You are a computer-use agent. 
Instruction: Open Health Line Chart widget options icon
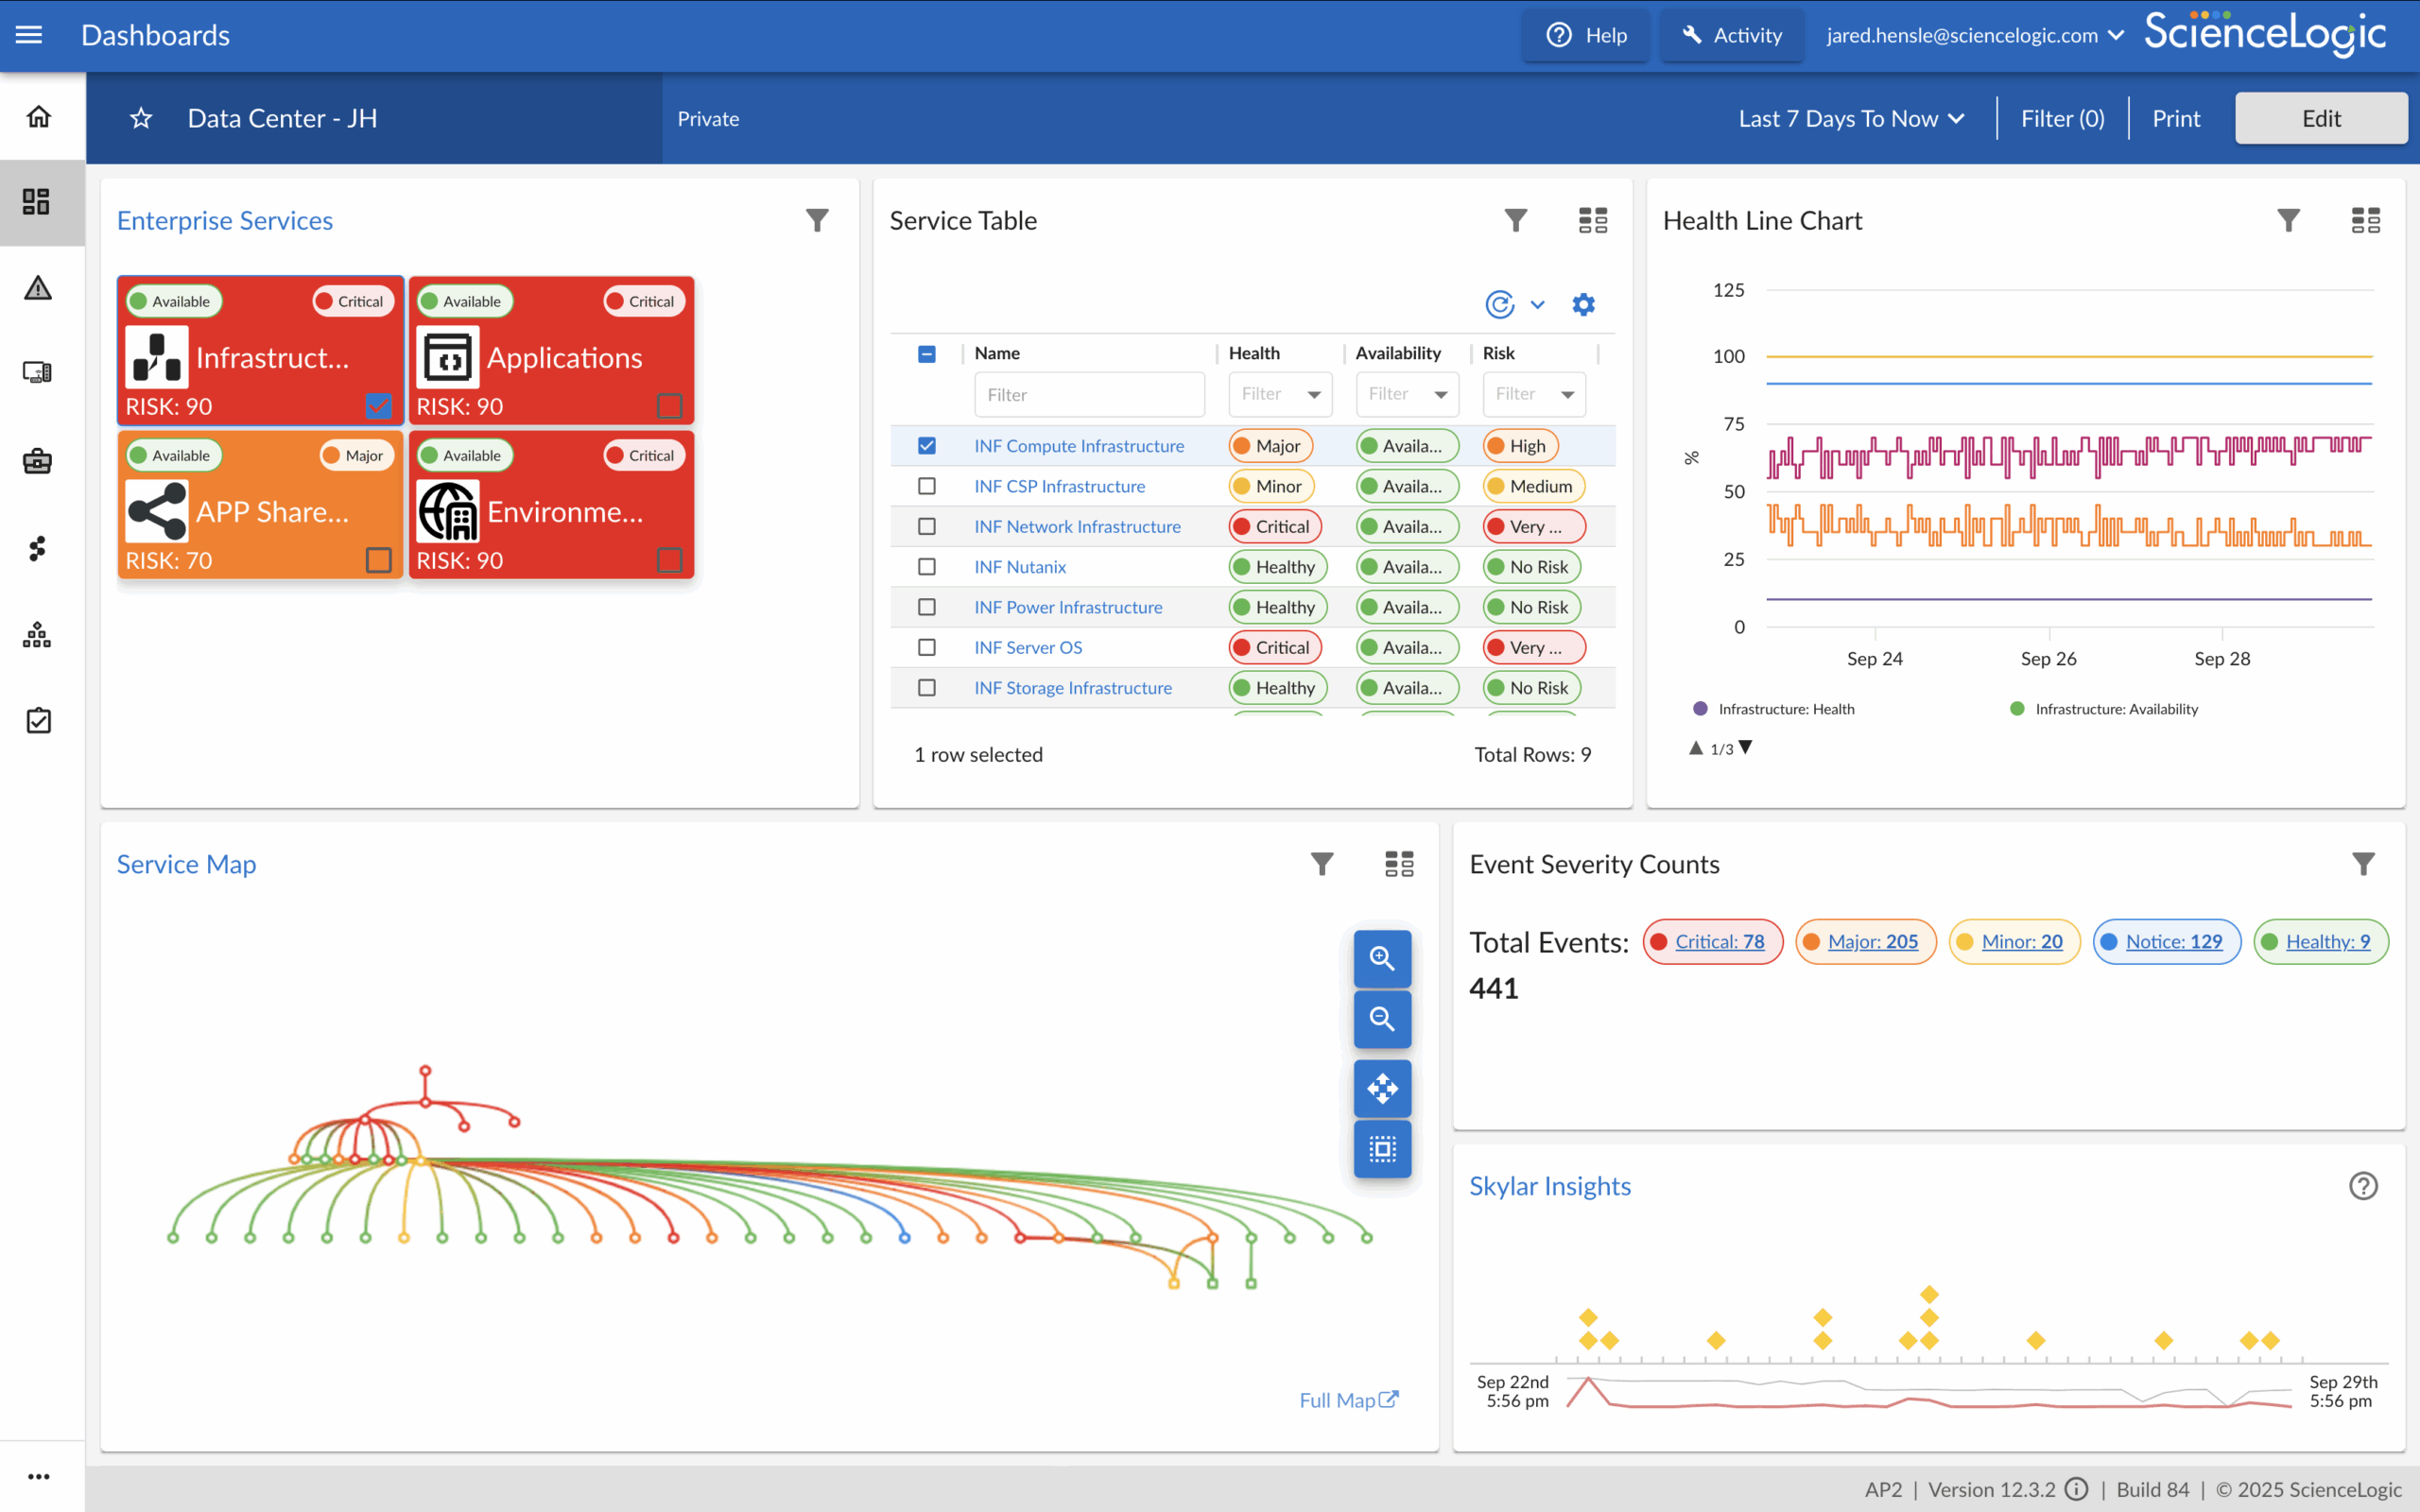[2365, 220]
